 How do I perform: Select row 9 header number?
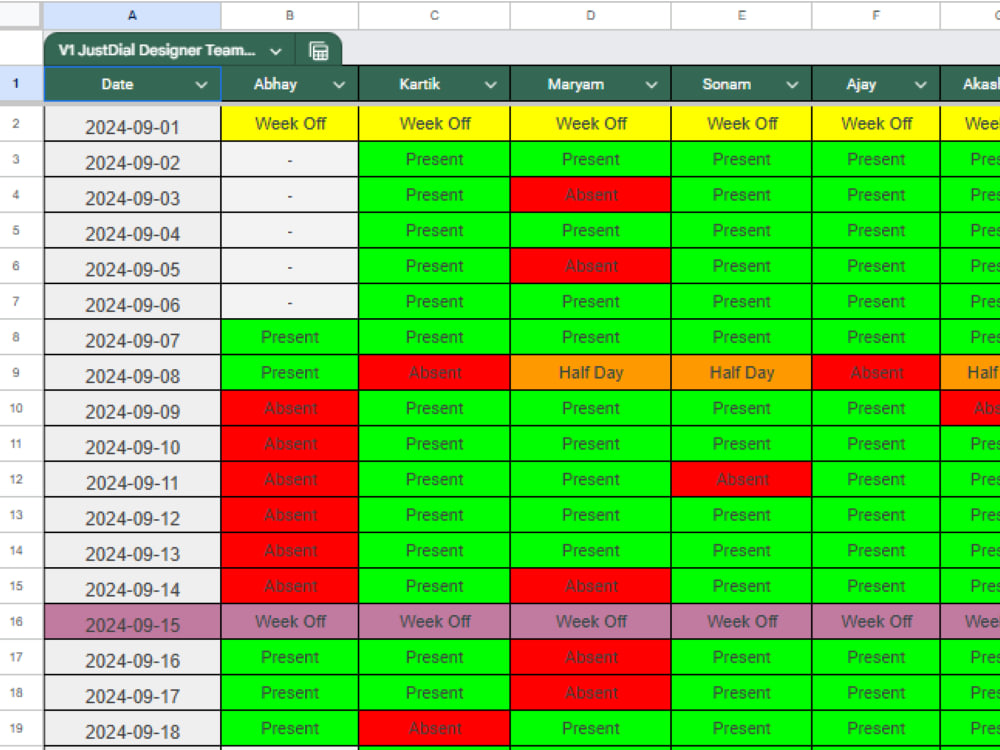[x=16, y=372]
